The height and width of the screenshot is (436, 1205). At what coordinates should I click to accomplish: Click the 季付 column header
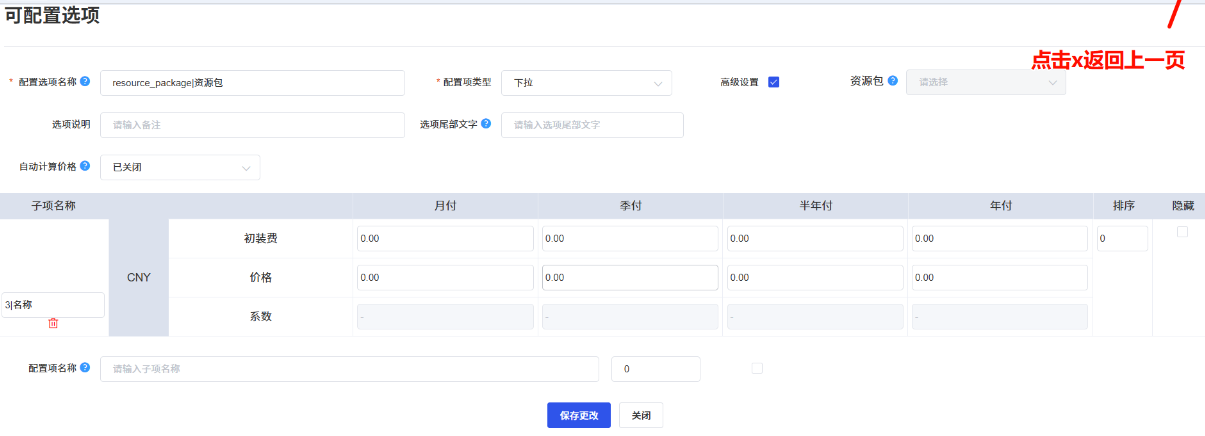[630, 205]
